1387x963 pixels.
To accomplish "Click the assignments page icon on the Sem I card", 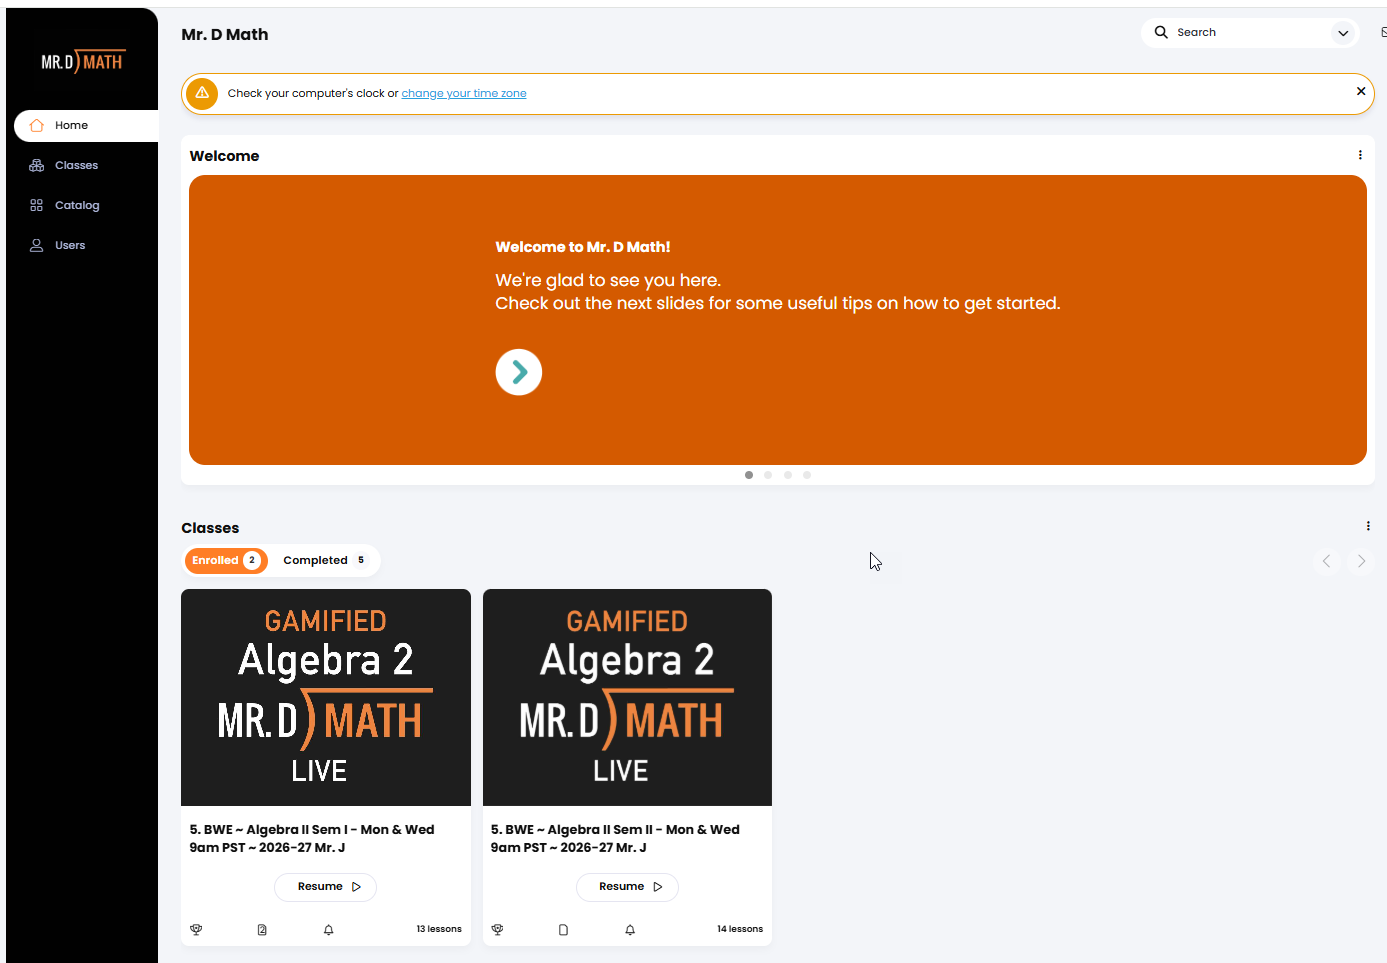I will 262,930.
